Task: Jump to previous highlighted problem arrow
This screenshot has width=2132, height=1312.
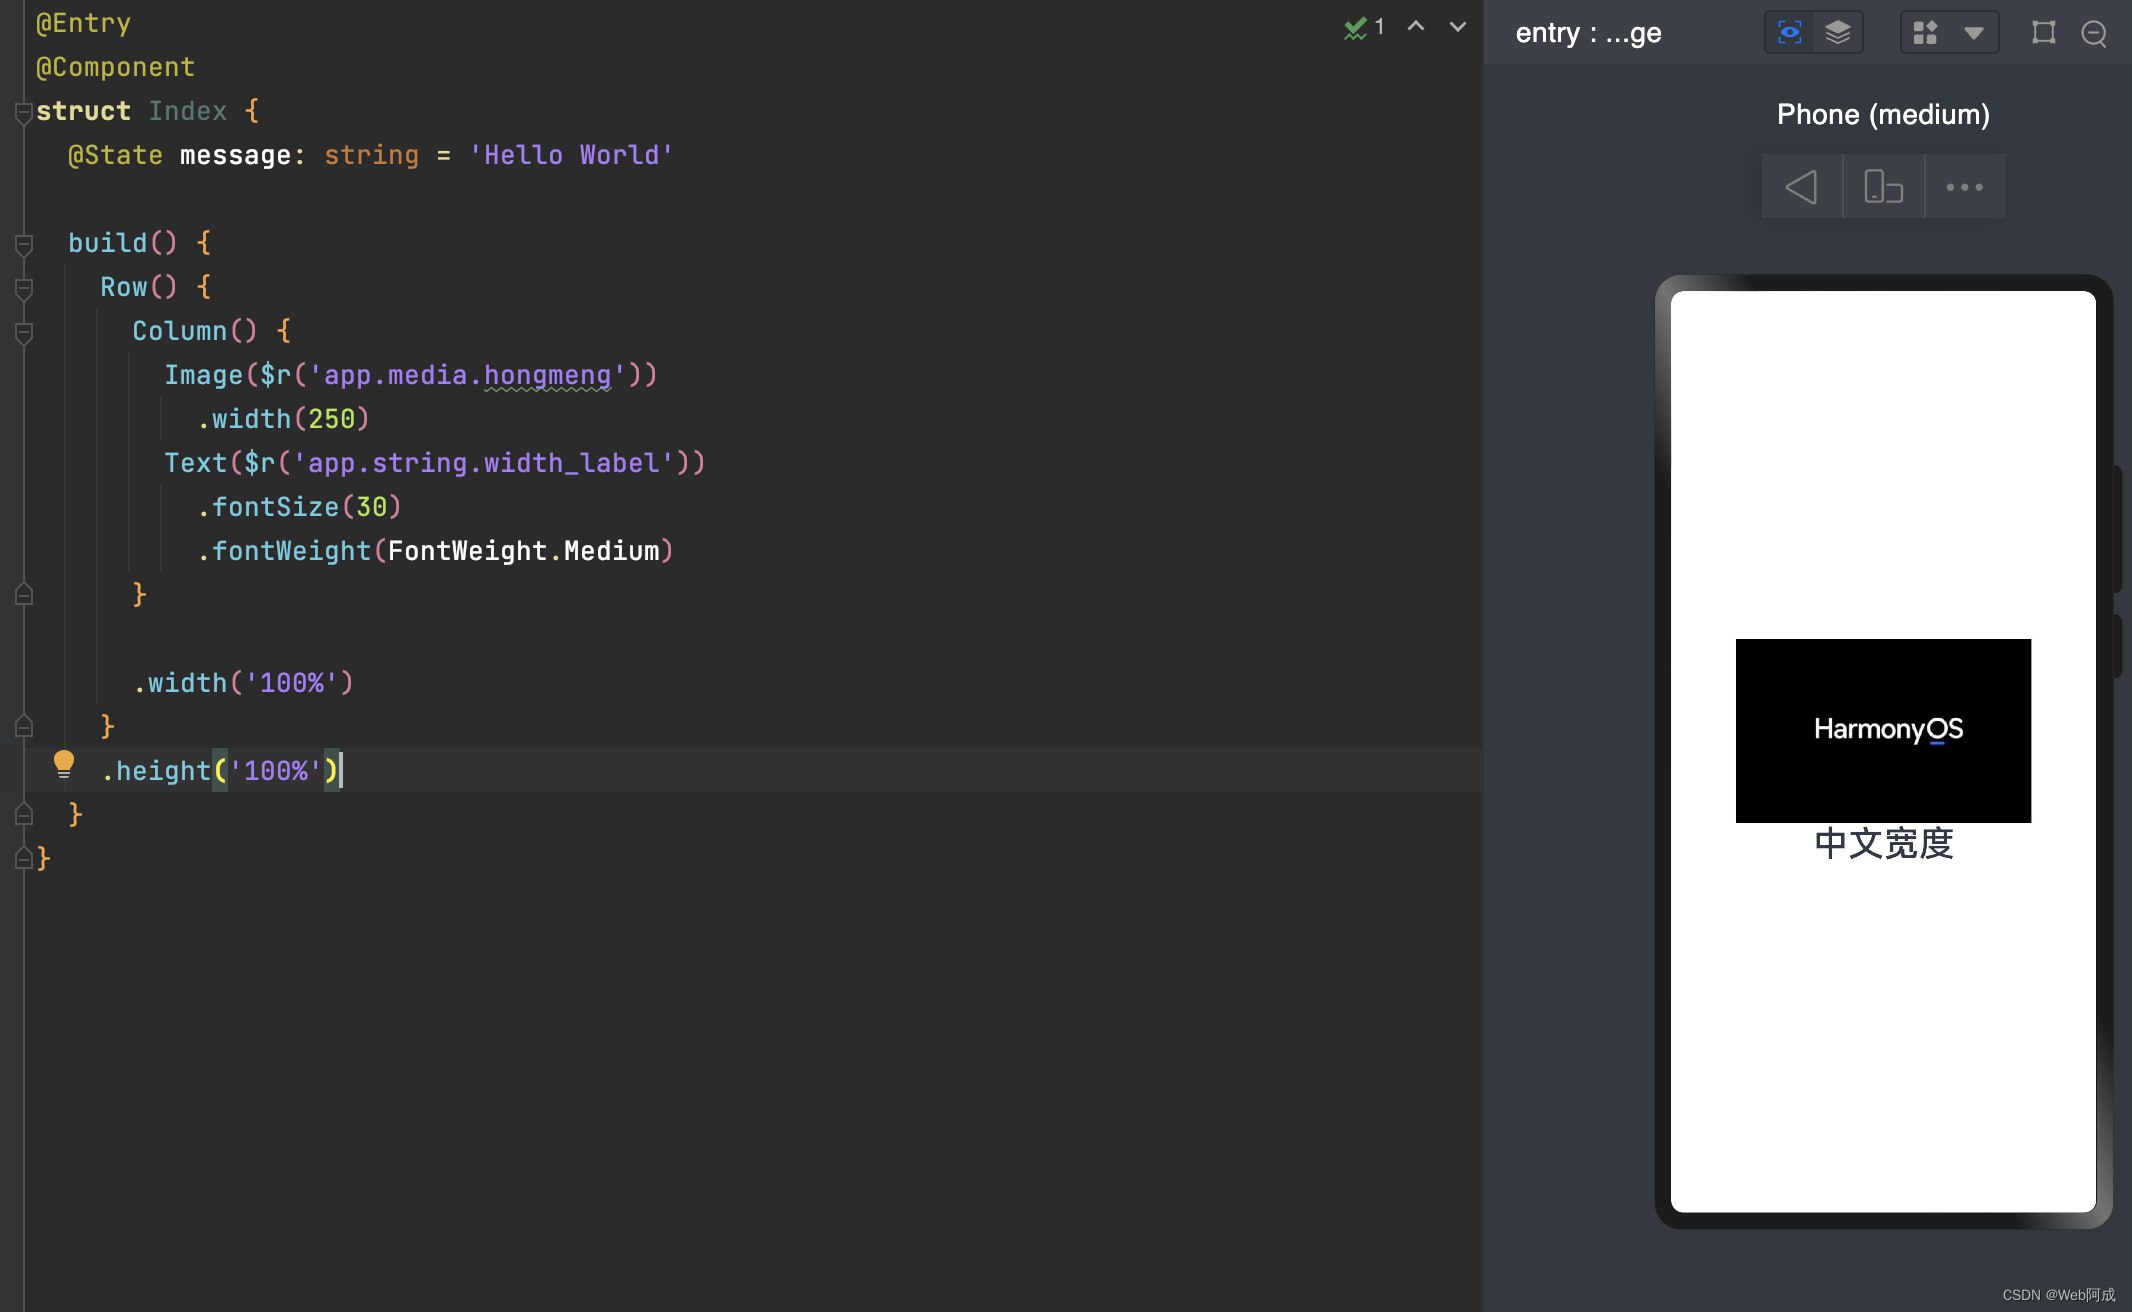Action: point(1416,27)
